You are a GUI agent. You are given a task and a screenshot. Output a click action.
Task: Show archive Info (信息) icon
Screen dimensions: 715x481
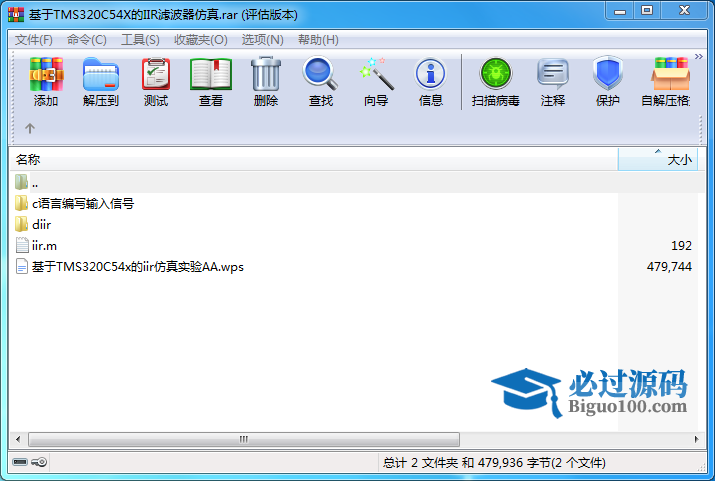(x=430, y=82)
